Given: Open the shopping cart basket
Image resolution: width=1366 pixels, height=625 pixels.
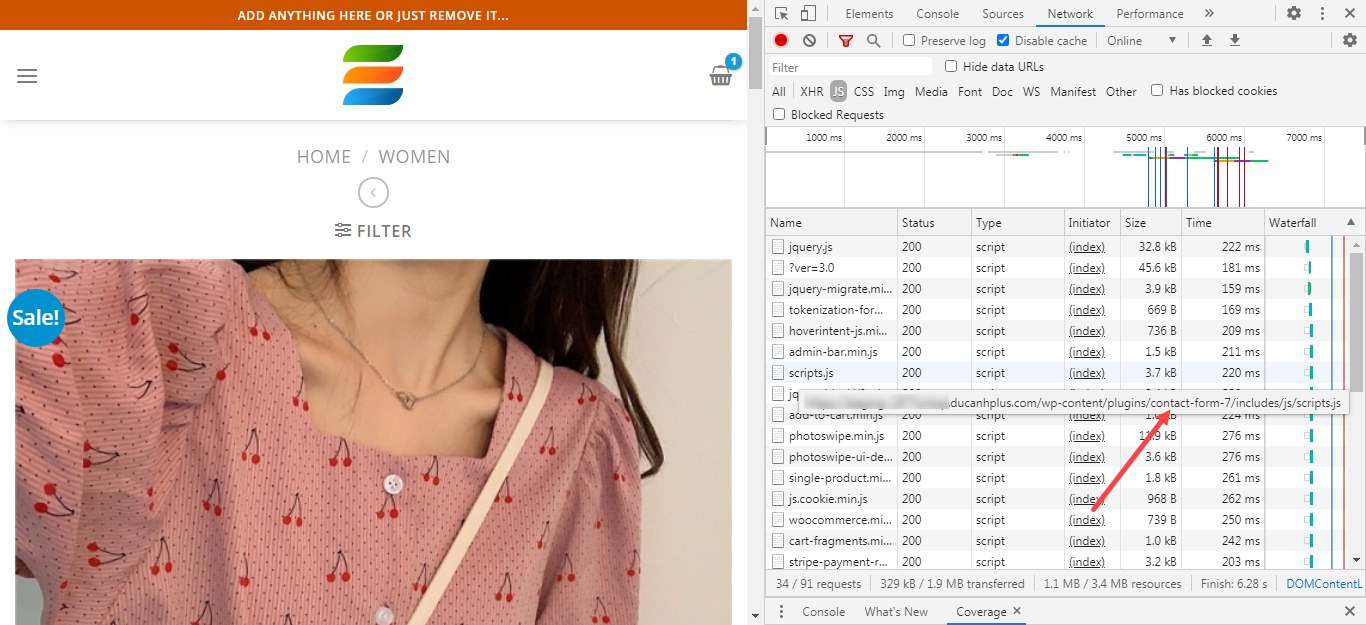Looking at the screenshot, I should (721, 75).
